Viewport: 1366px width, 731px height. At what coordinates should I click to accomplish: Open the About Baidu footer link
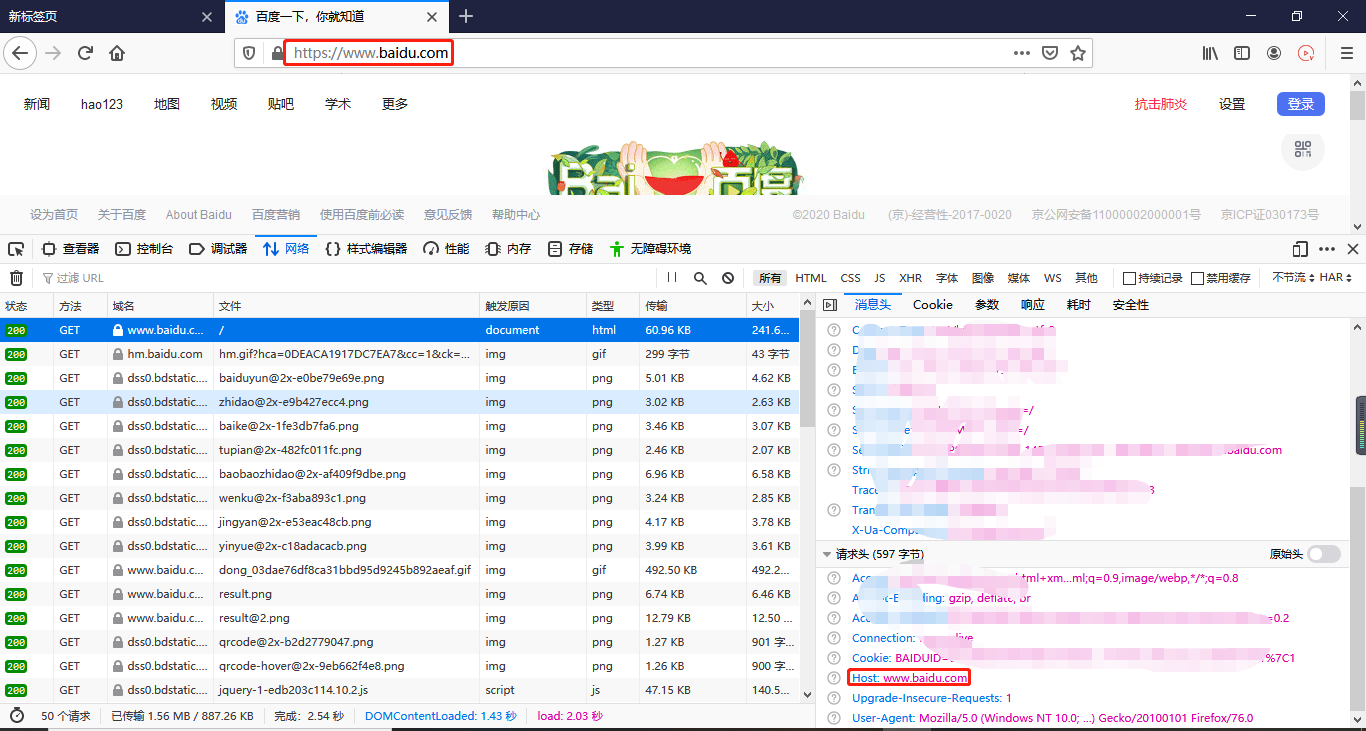pyautogui.click(x=199, y=215)
